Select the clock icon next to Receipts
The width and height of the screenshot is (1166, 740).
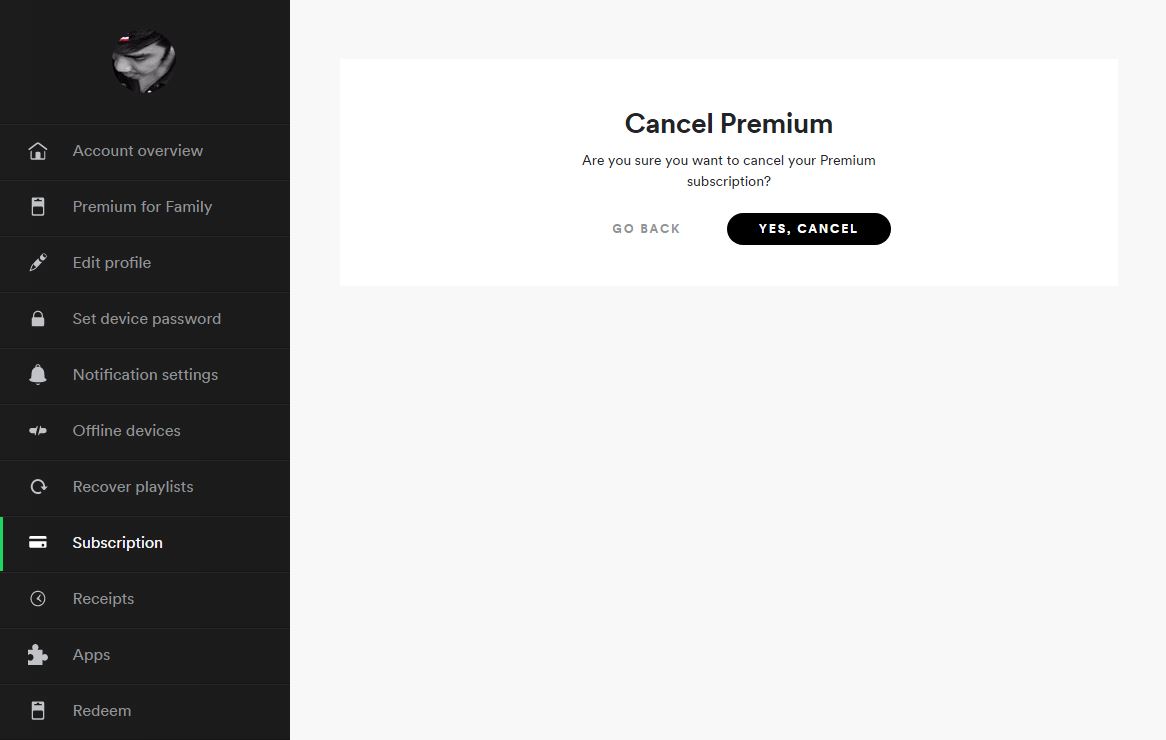[38, 598]
